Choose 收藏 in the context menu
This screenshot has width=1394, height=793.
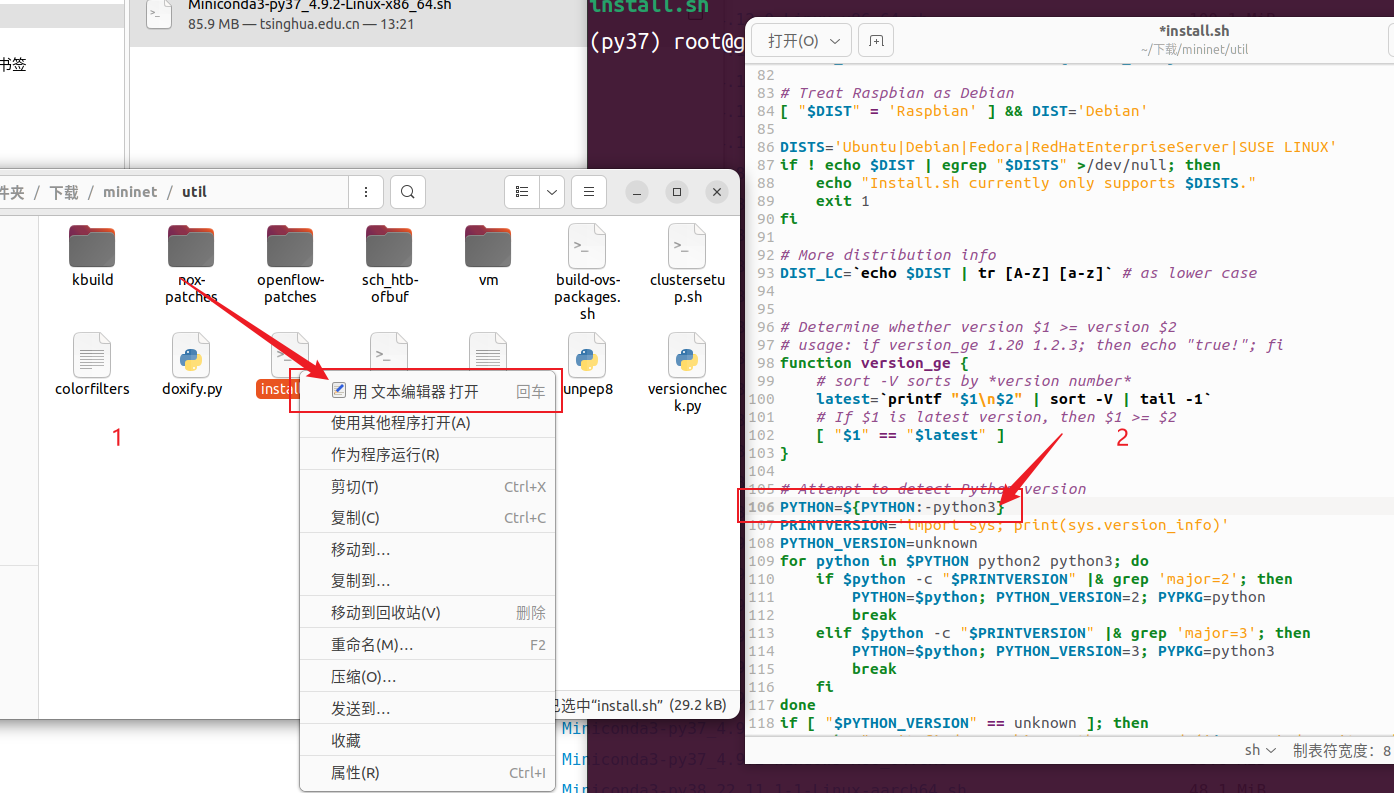(427, 741)
